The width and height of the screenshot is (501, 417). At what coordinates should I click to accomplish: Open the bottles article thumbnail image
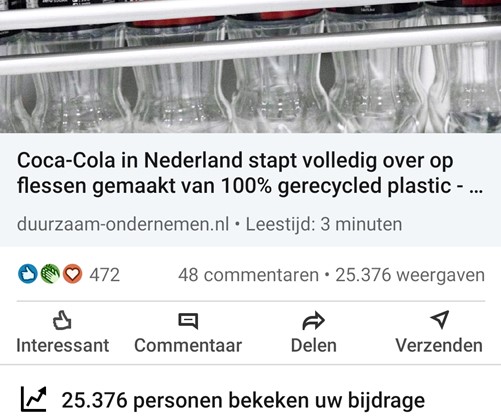click(250, 66)
